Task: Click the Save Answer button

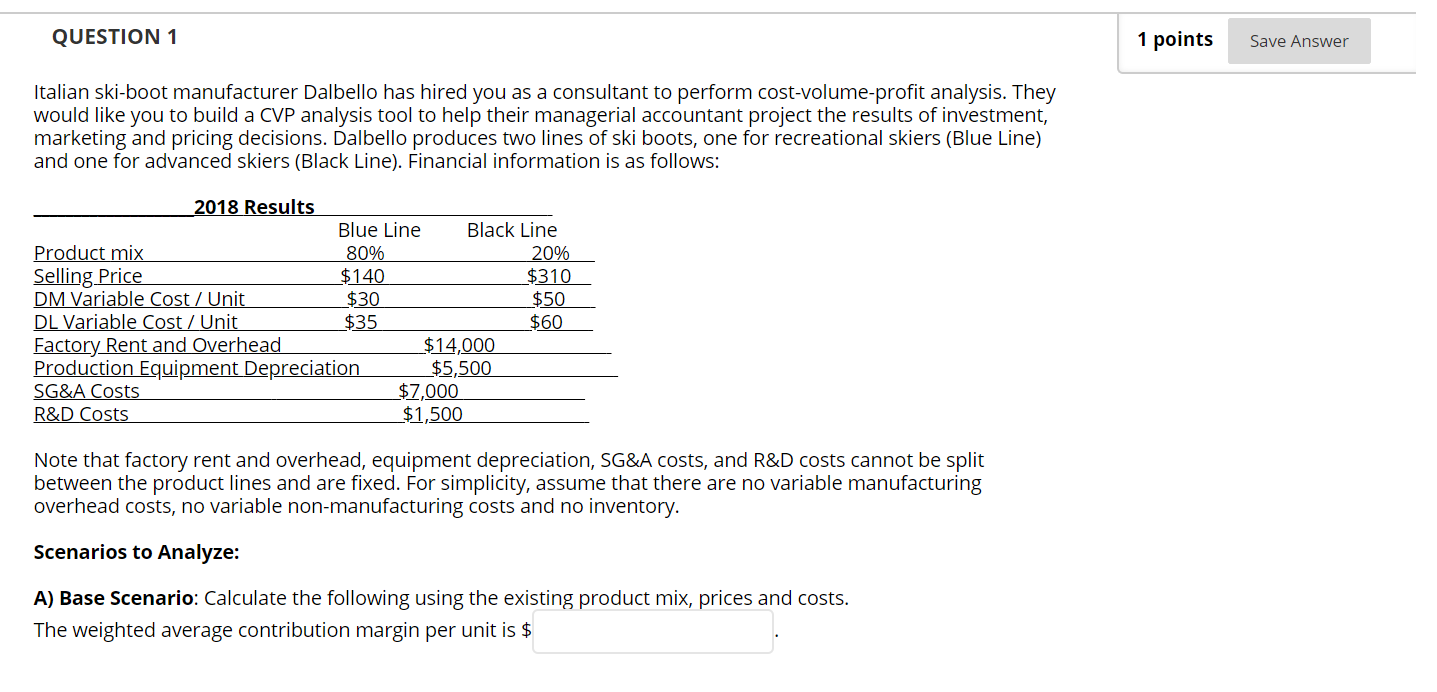Action: [1298, 40]
